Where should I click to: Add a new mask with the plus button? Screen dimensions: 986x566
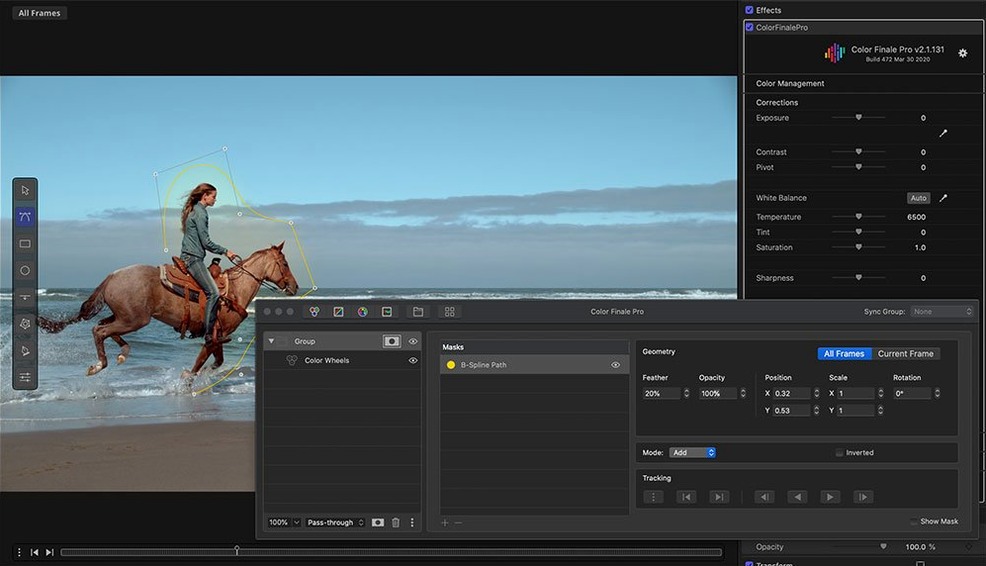tap(445, 523)
